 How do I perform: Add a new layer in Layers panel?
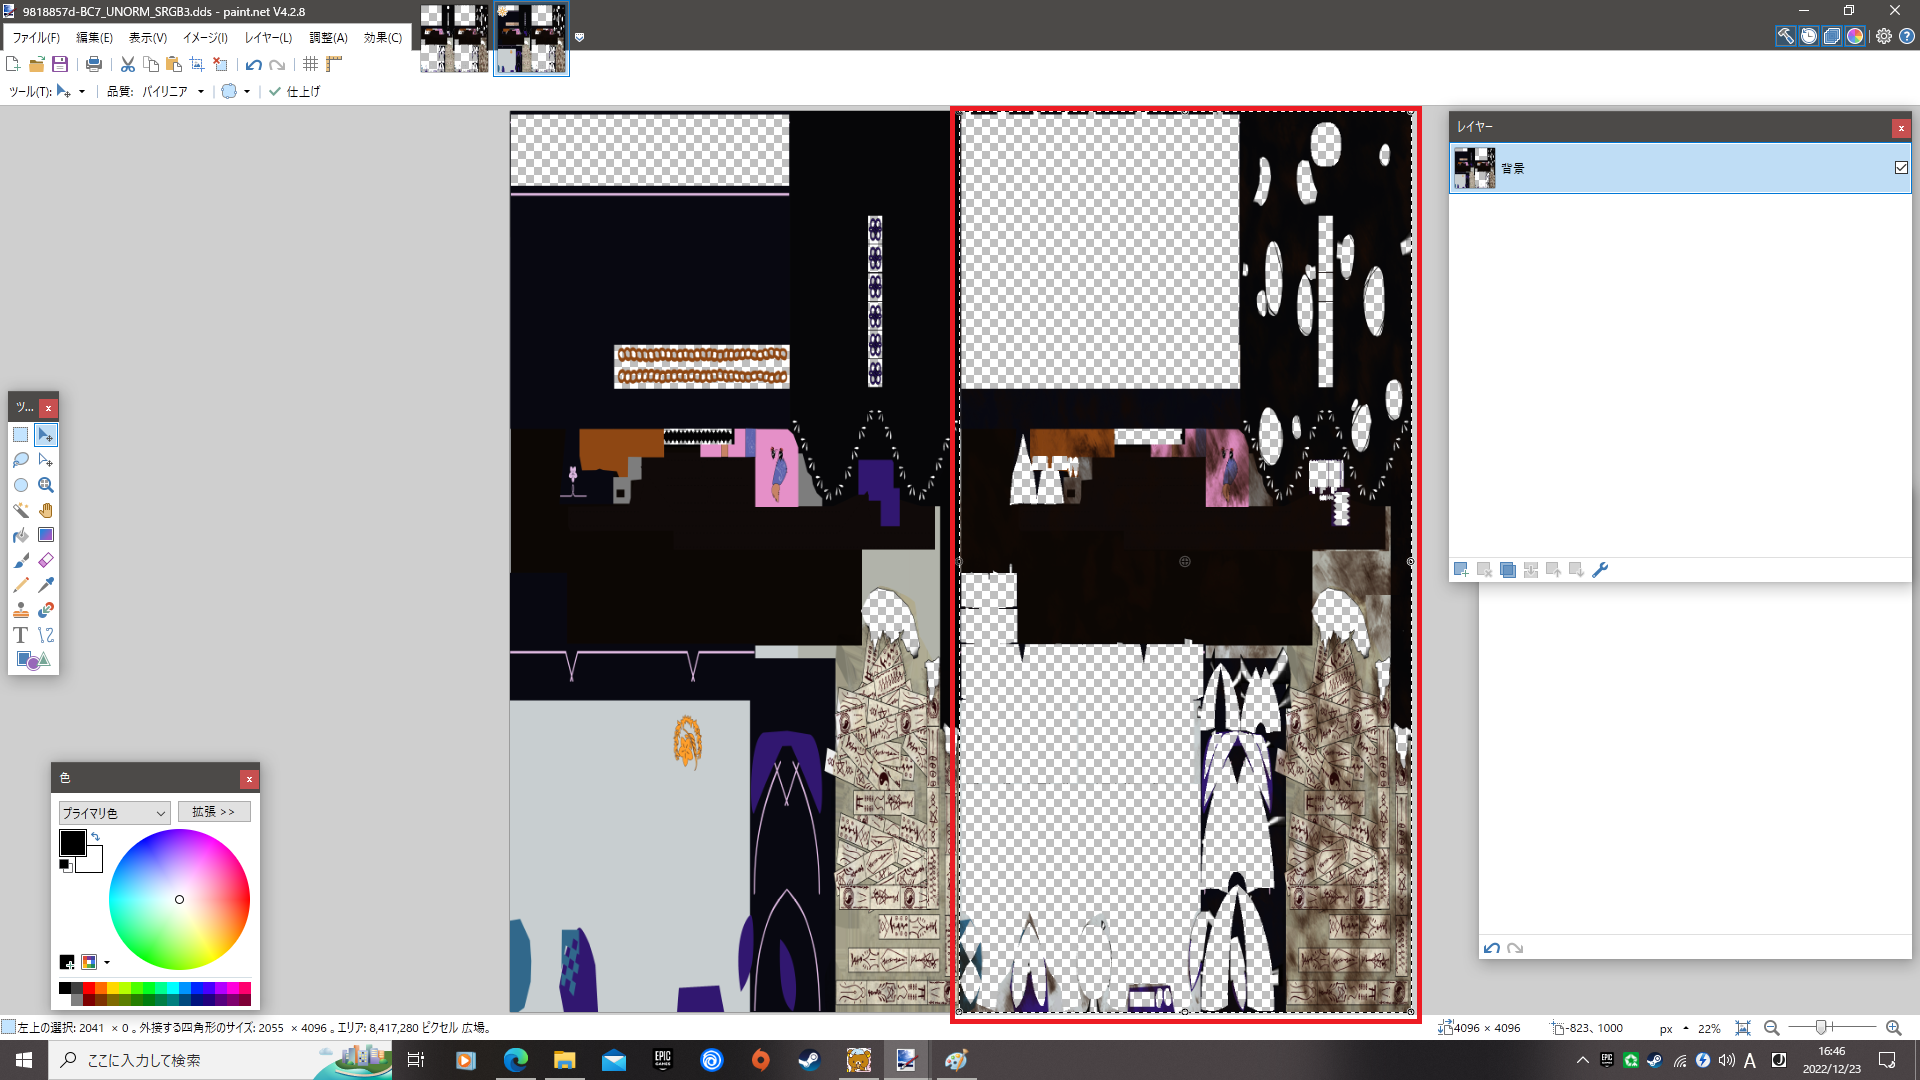tap(1461, 570)
